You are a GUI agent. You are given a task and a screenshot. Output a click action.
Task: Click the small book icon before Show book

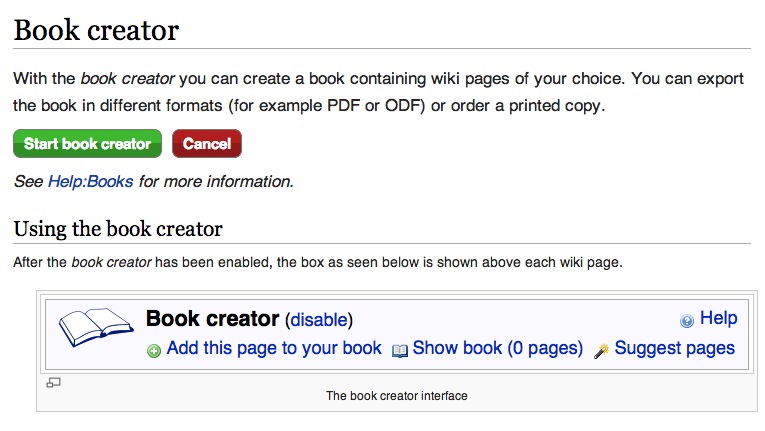click(x=400, y=350)
